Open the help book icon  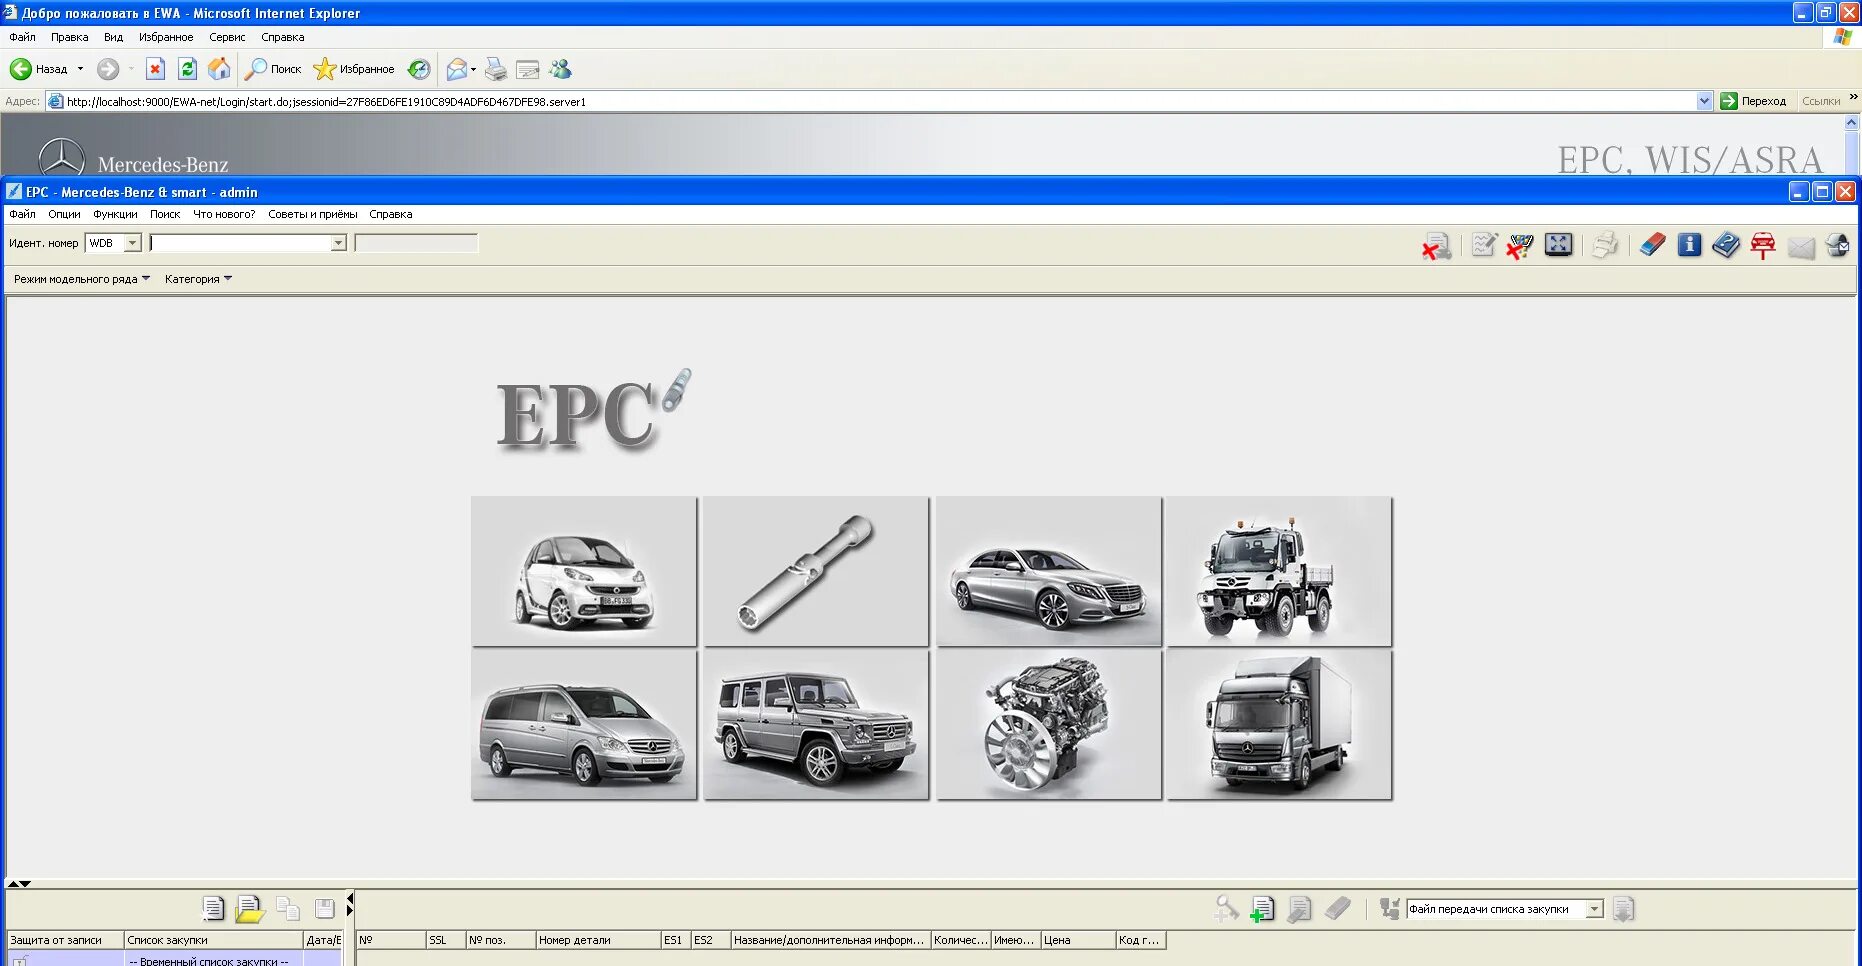pos(1726,245)
